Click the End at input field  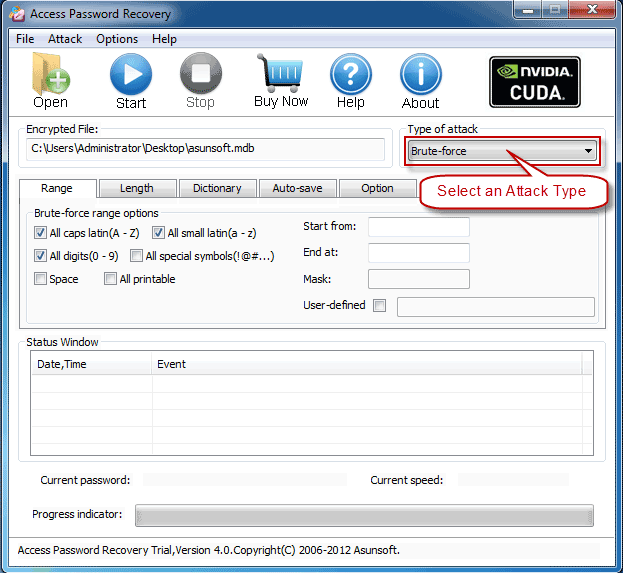(419, 253)
